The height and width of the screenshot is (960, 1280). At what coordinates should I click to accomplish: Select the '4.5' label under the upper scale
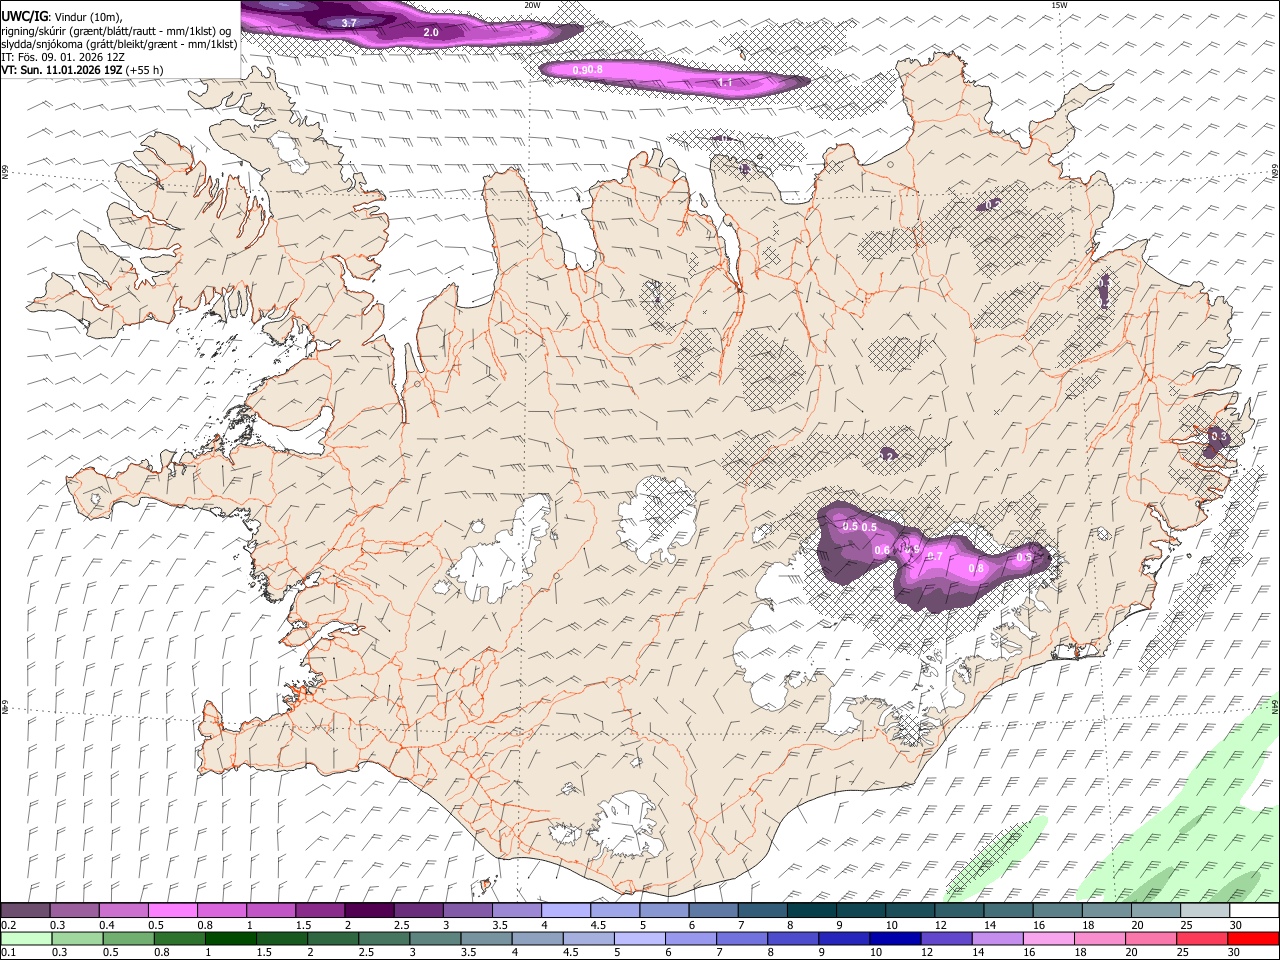[598, 925]
